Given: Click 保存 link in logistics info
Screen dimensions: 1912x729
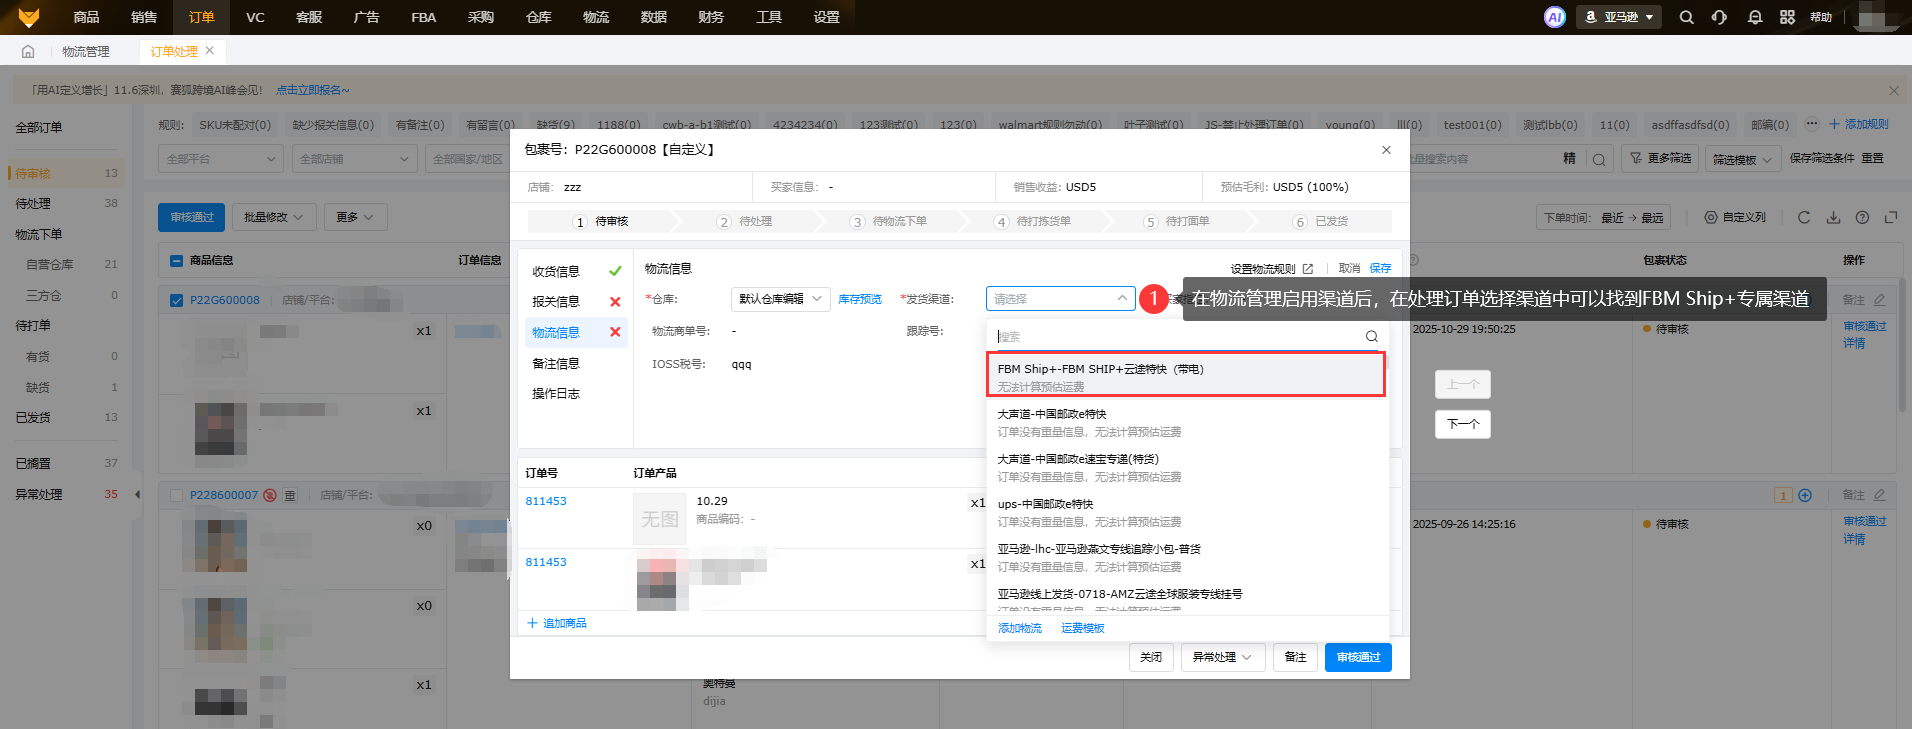Looking at the screenshot, I should [1380, 269].
